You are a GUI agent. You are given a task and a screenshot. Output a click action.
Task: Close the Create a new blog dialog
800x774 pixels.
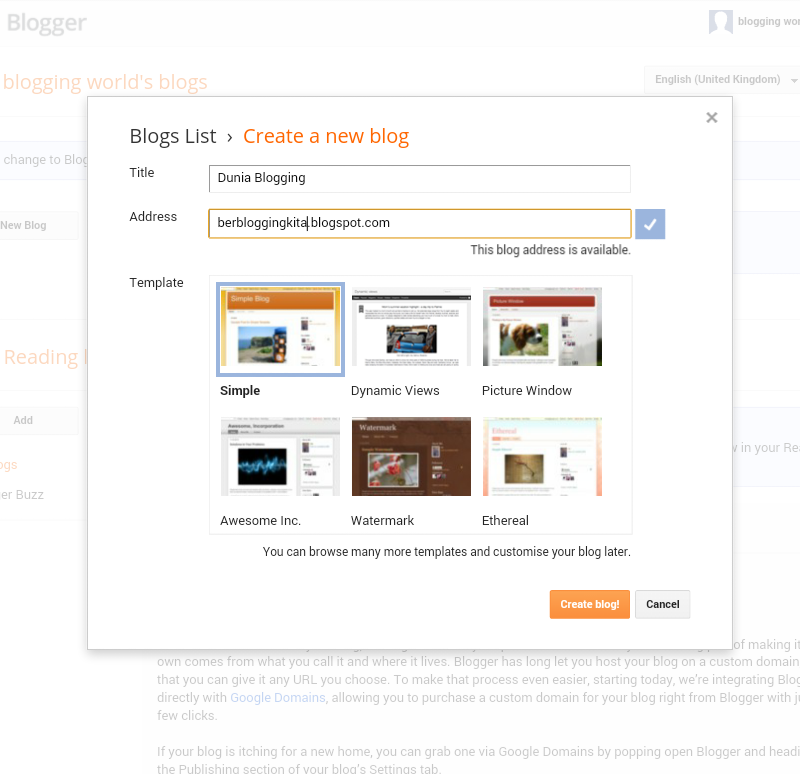click(x=711, y=118)
